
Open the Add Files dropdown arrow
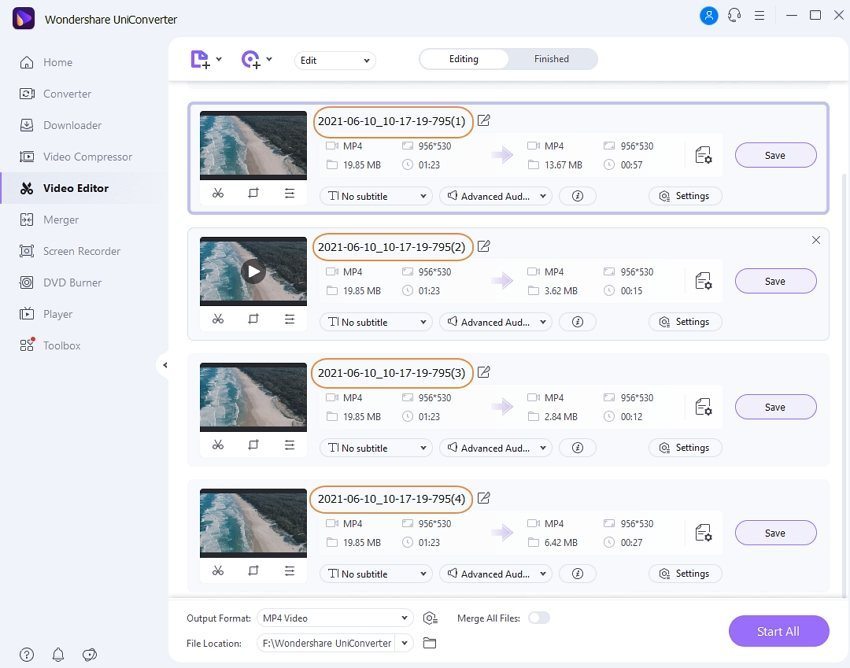click(x=219, y=59)
